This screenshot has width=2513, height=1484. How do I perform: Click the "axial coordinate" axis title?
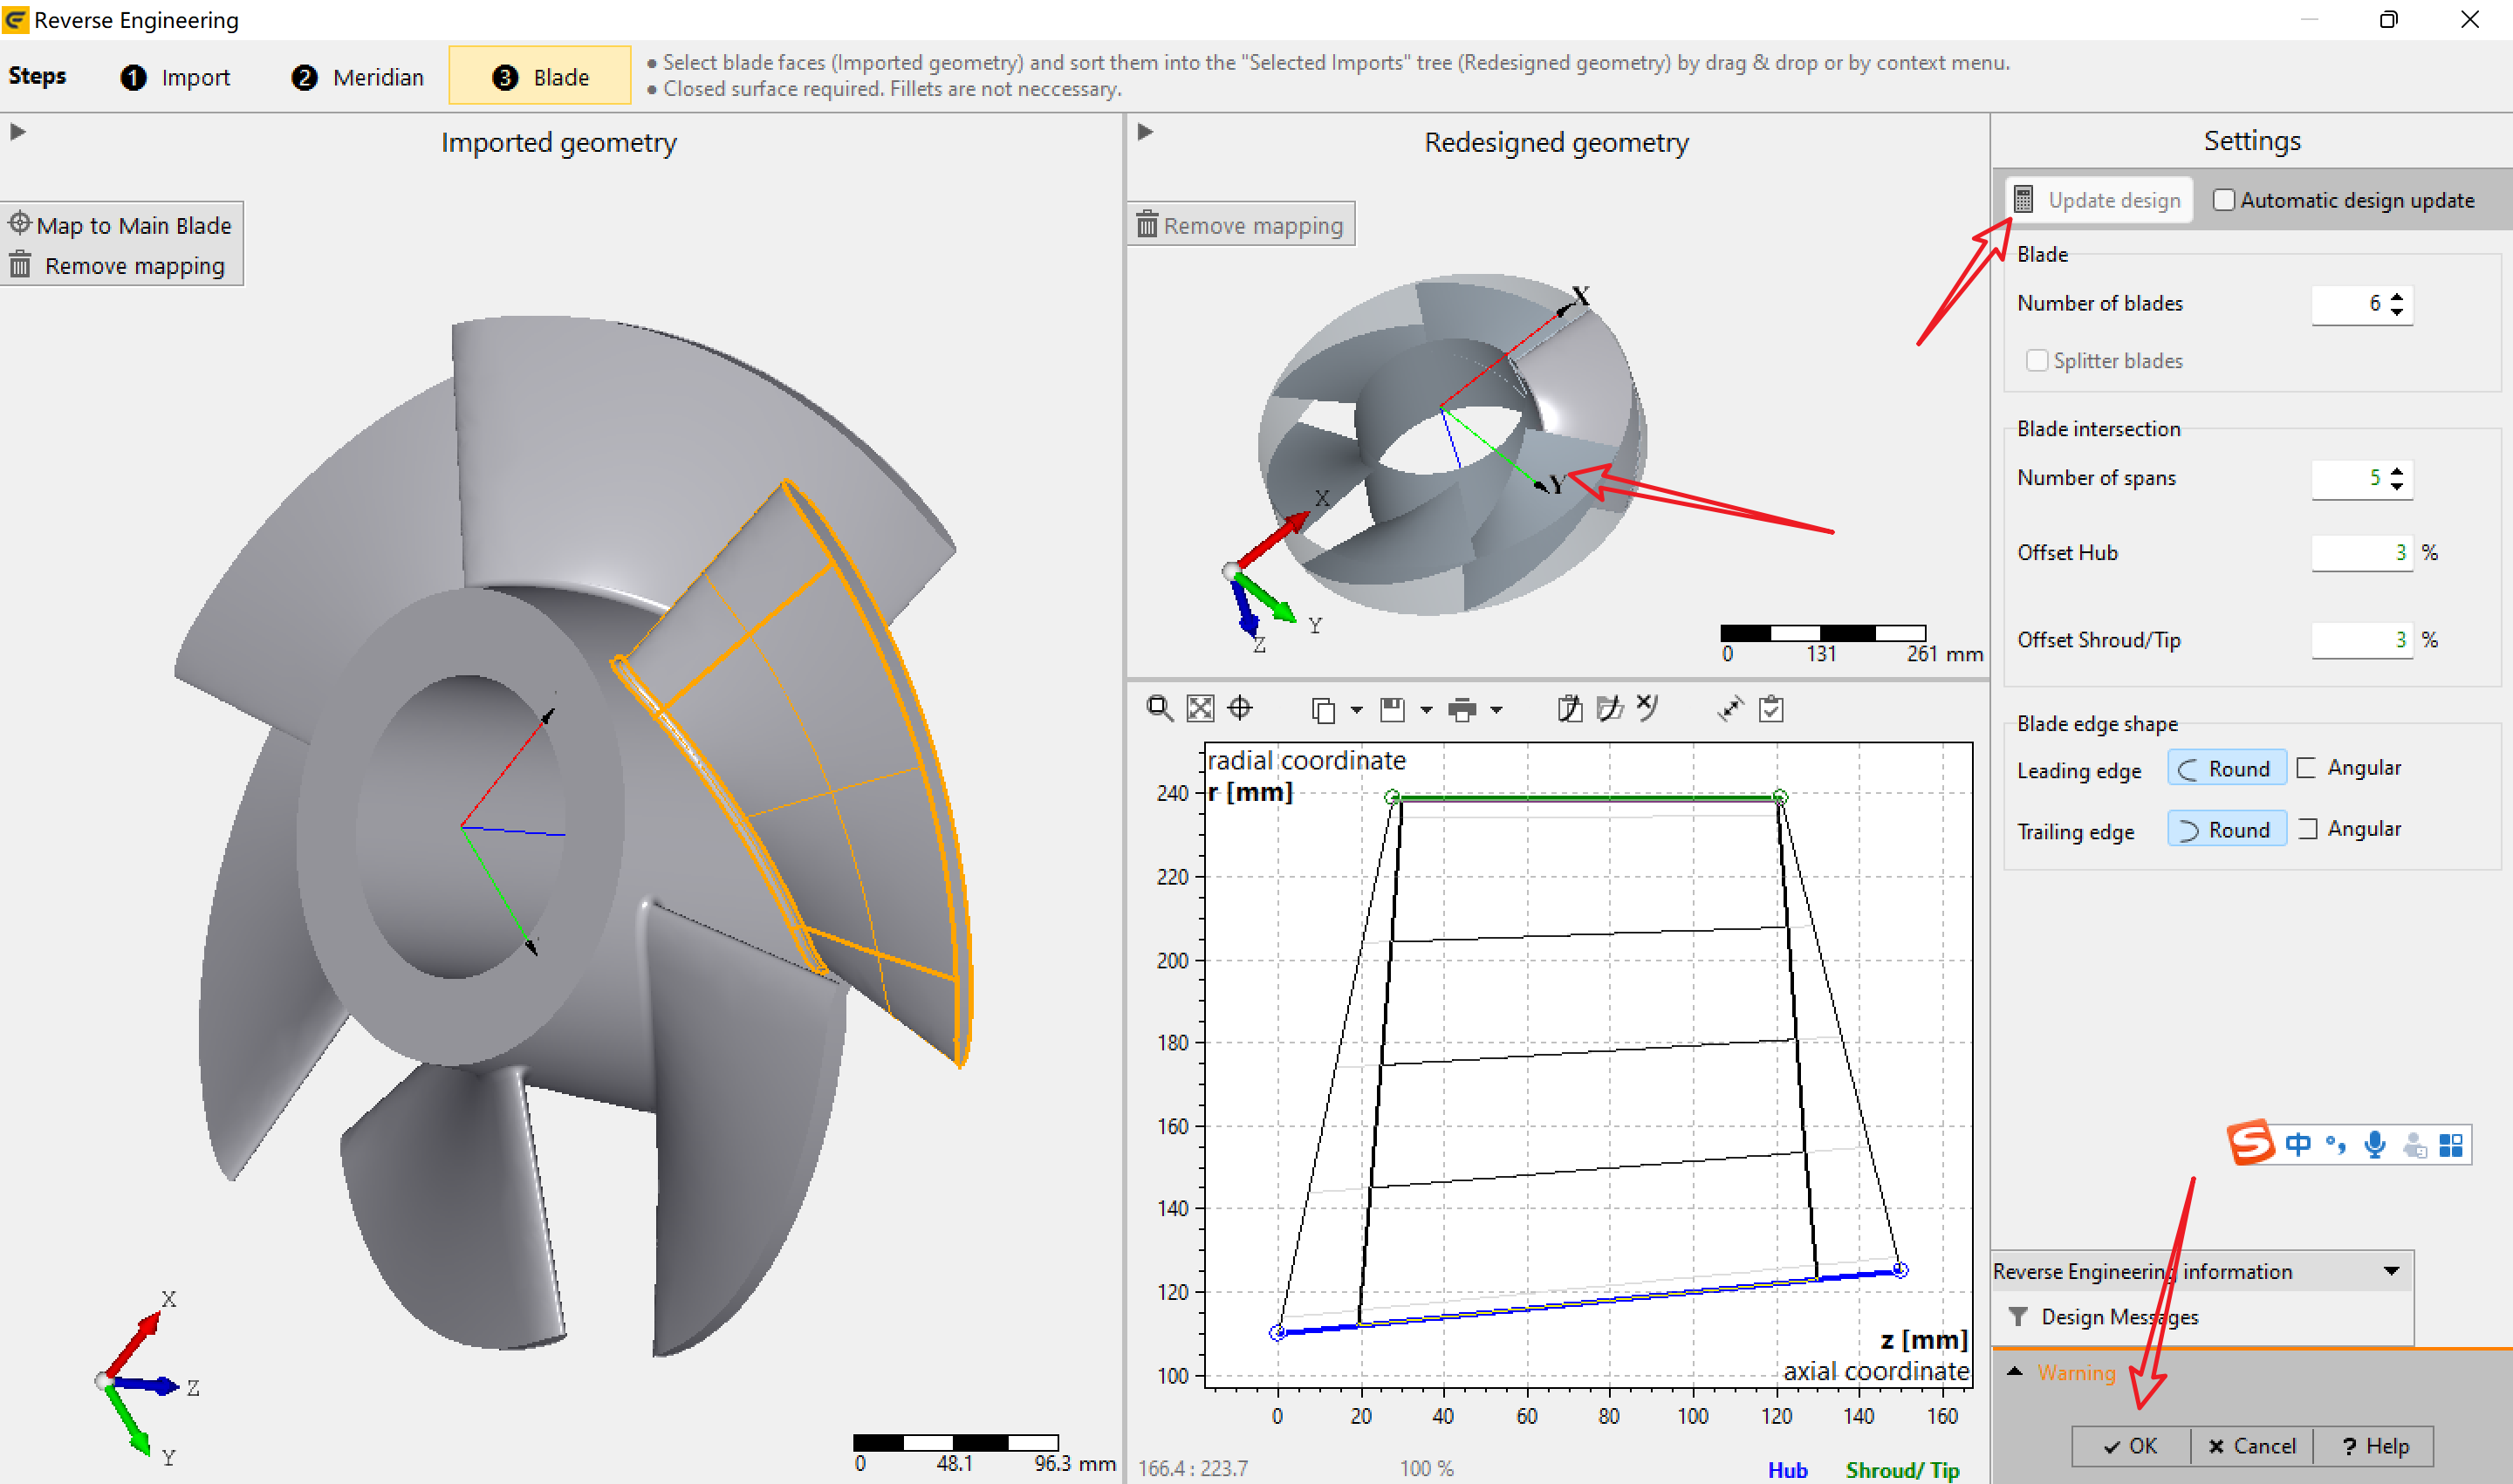1876,1371
